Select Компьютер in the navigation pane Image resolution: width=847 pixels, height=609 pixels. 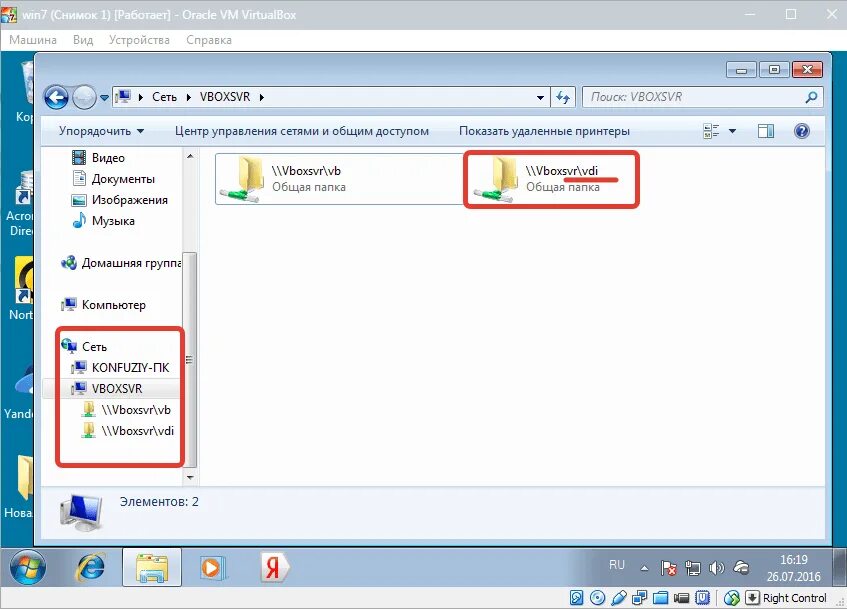coord(103,305)
